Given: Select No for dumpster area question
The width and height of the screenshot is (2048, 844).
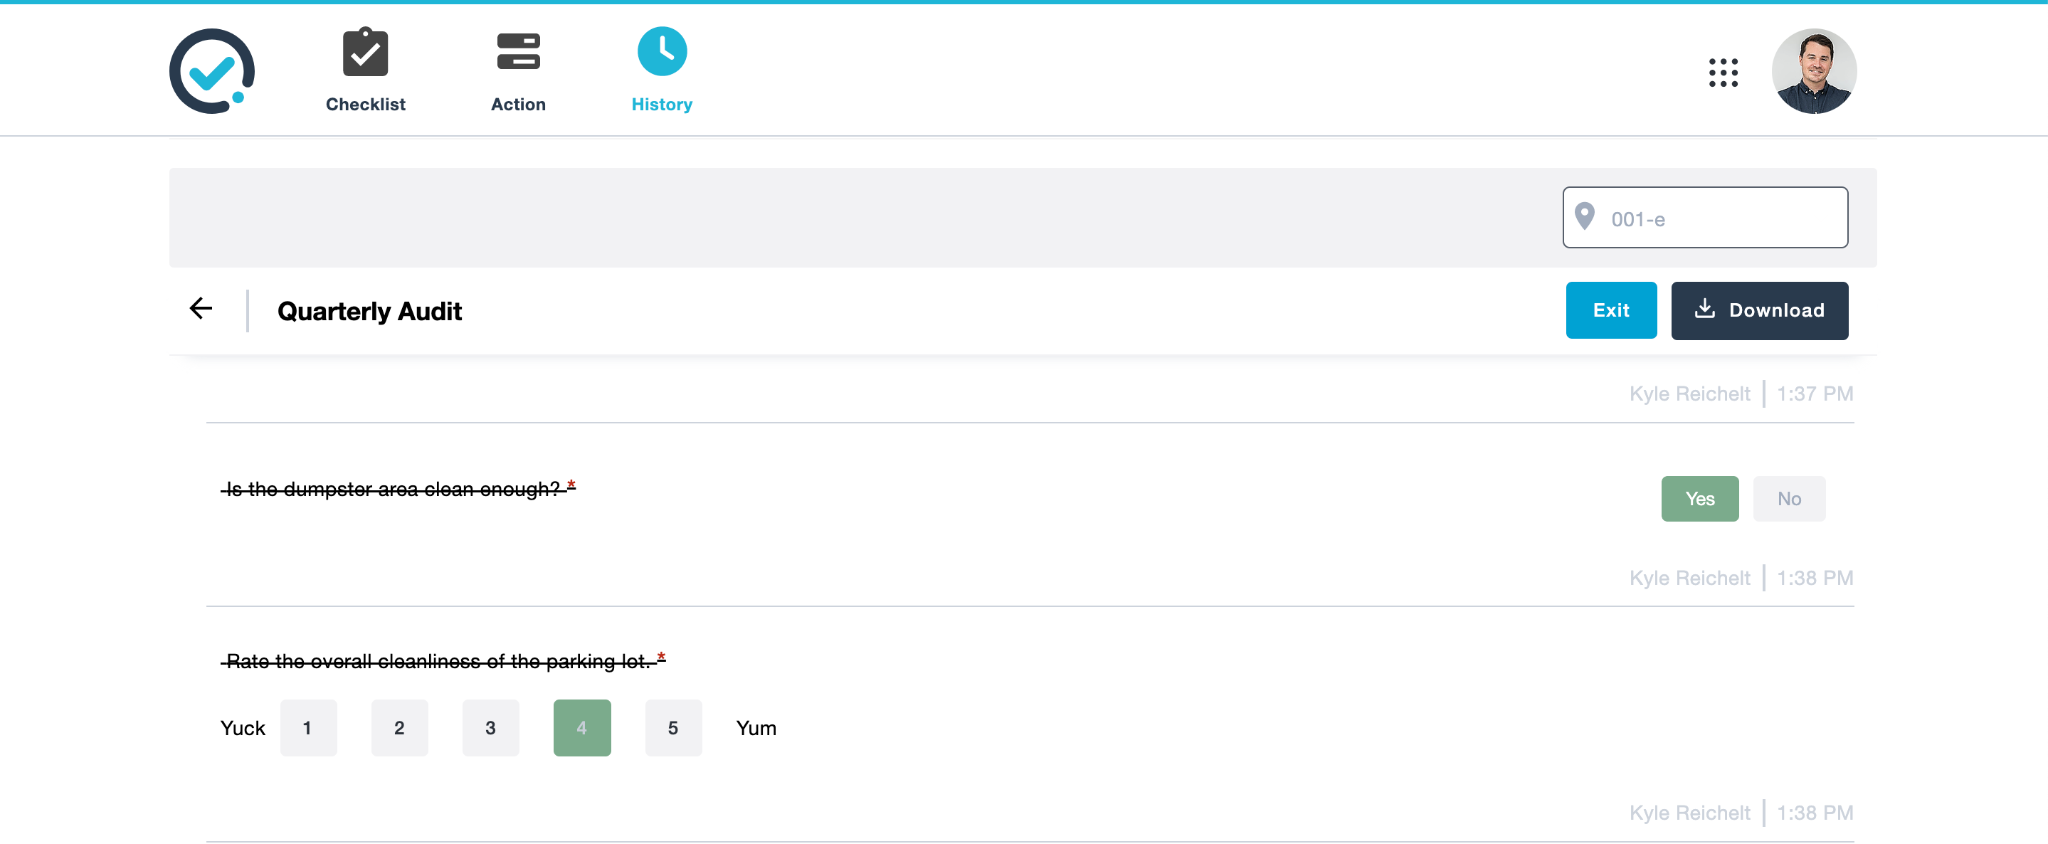Looking at the screenshot, I should pyautogui.click(x=1789, y=499).
